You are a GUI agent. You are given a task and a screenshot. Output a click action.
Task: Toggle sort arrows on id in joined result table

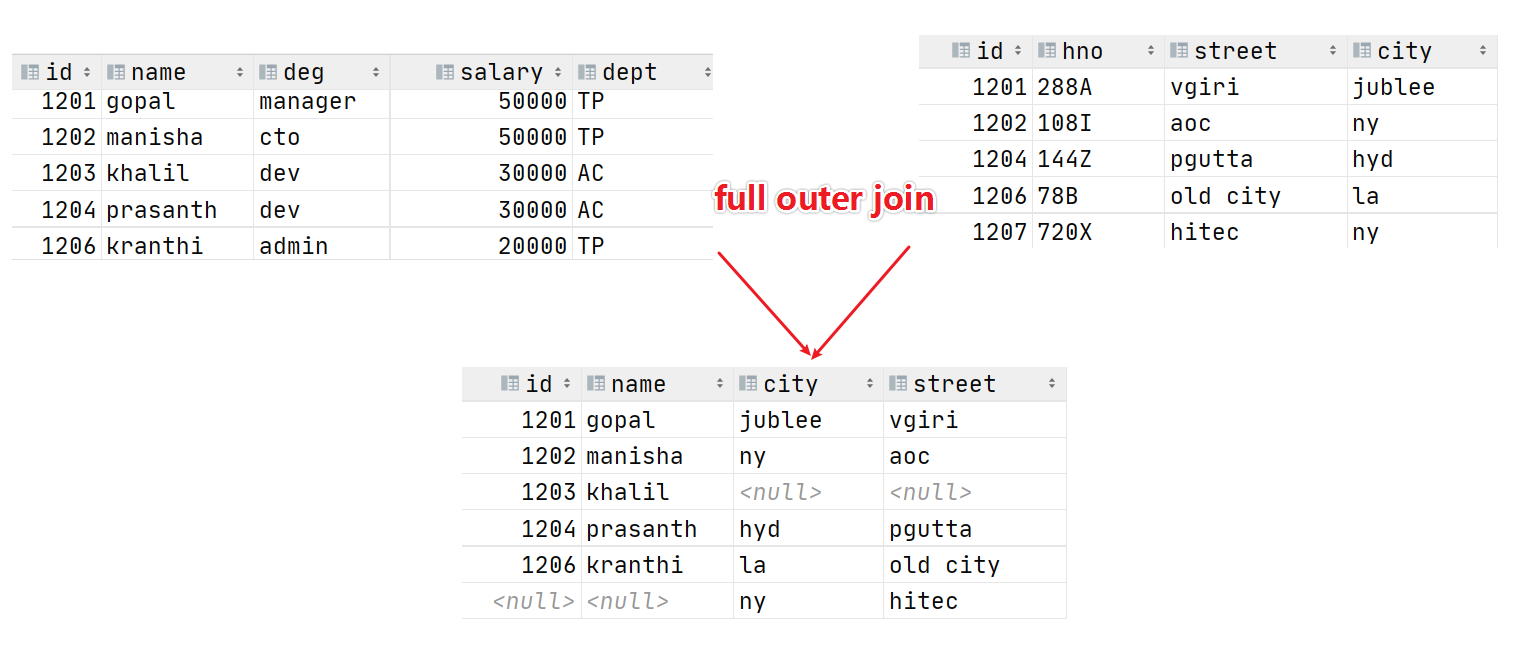tap(567, 383)
